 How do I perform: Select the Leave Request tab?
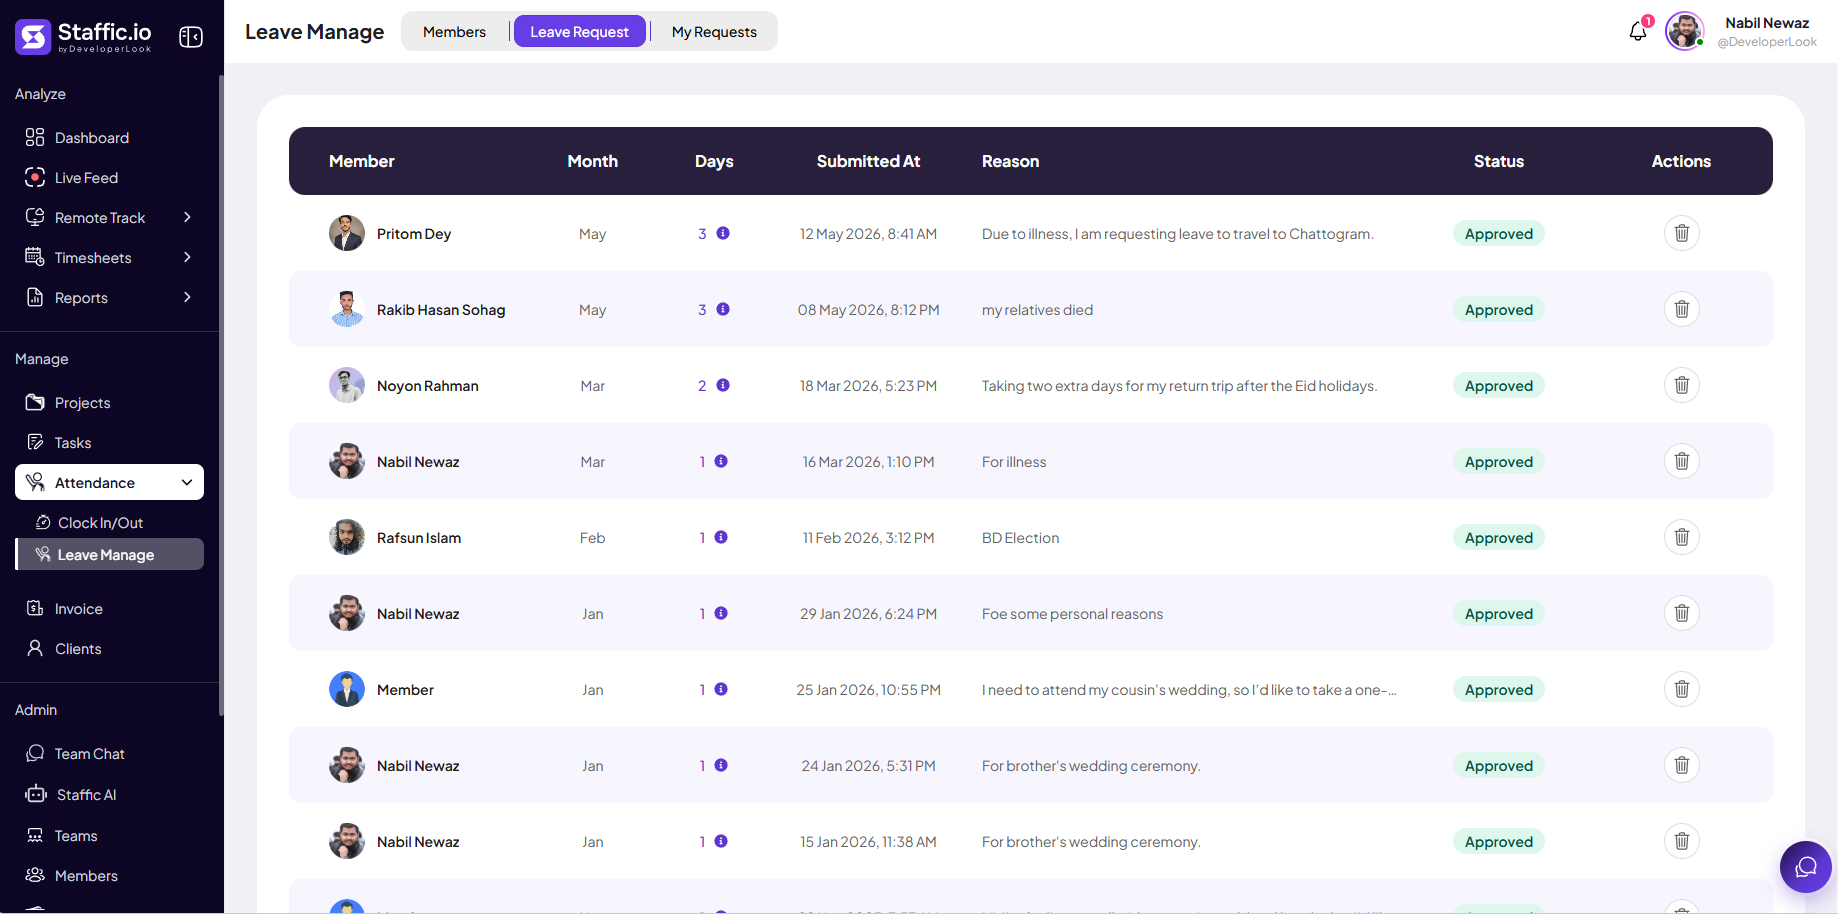coord(579,31)
